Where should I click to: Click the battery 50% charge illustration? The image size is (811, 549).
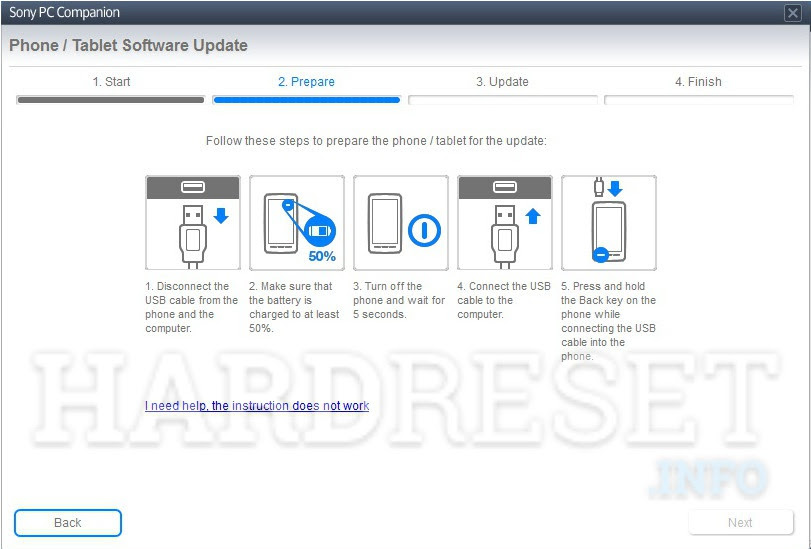[x=297, y=222]
